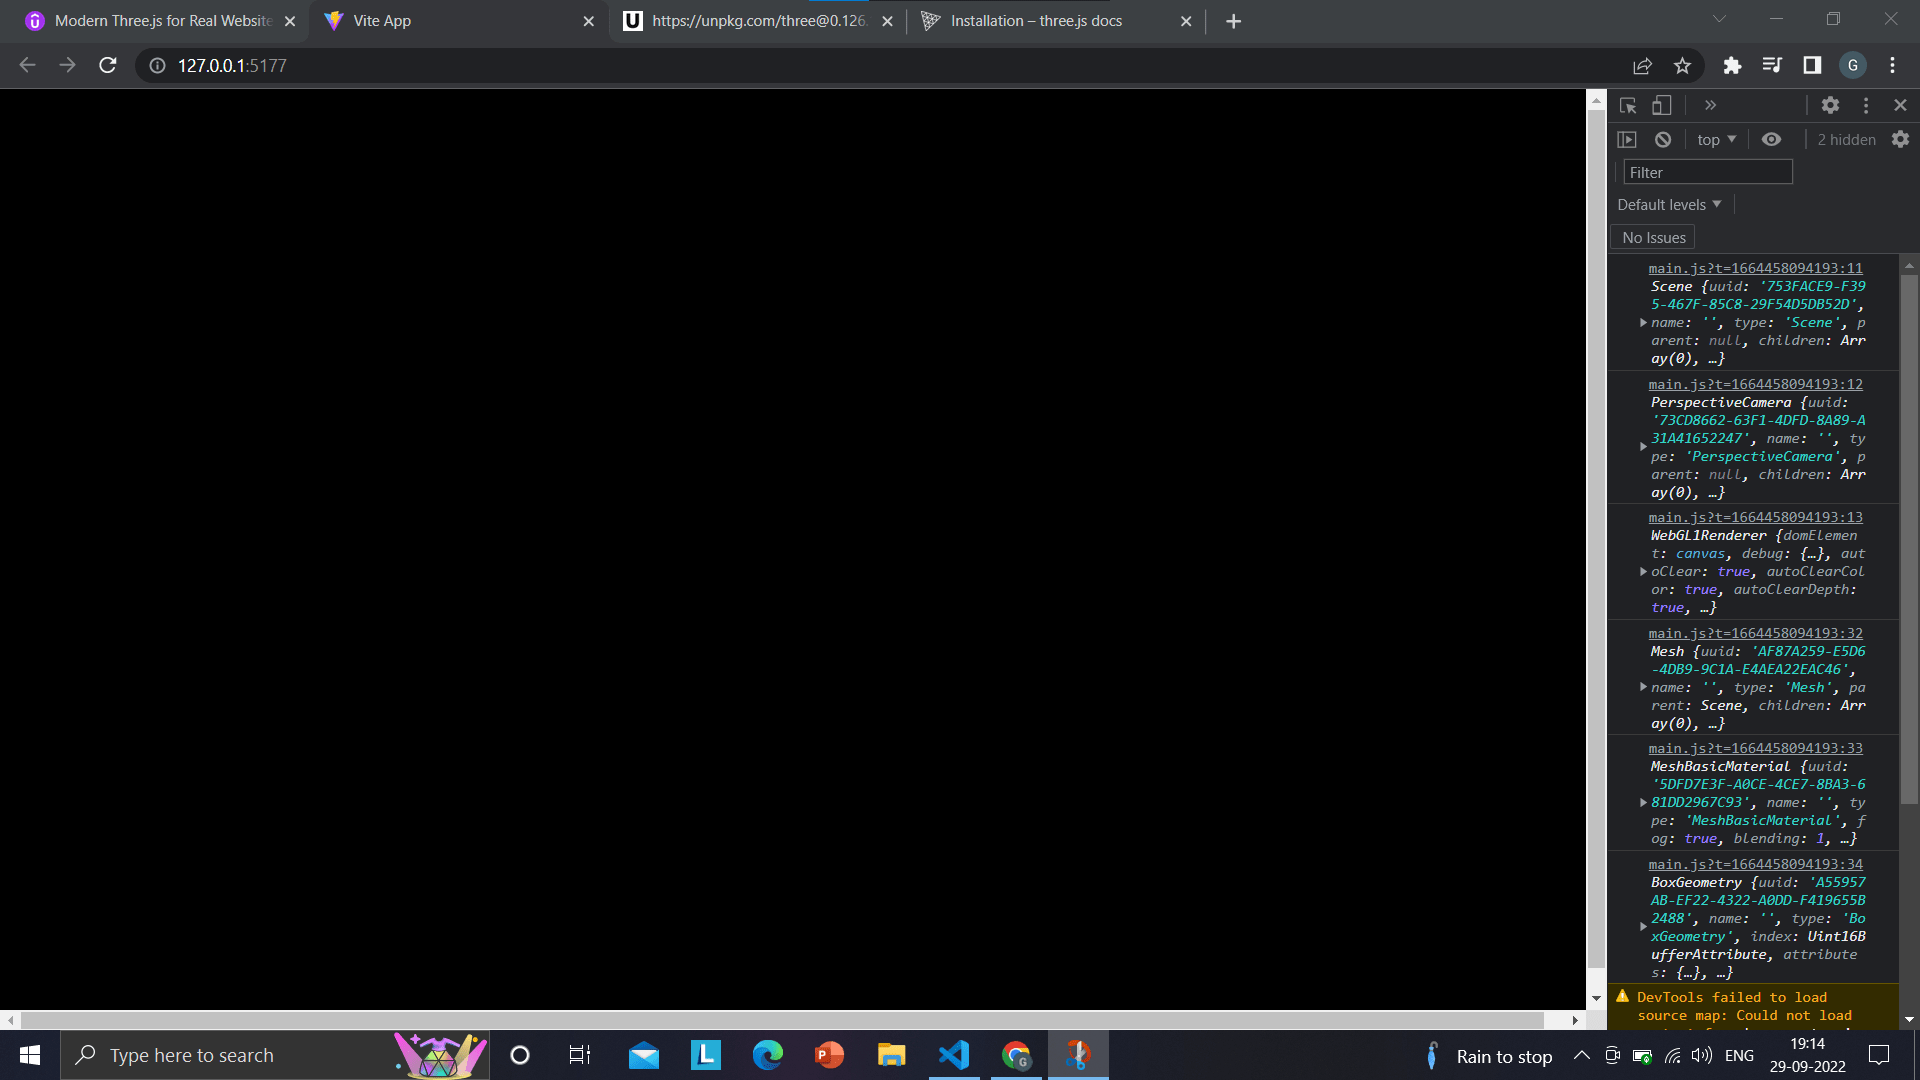This screenshot has height=1080, width=1920.
Task: Open DevTools customize three-dot menu
Action: pos(1866,105)
